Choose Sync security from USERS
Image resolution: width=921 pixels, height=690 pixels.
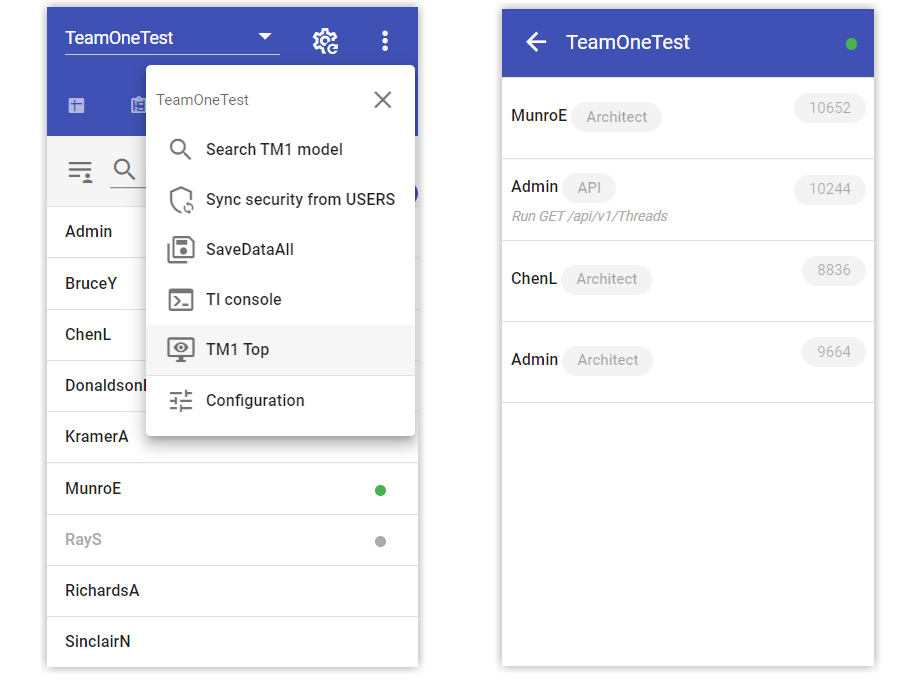coord(280,200)
